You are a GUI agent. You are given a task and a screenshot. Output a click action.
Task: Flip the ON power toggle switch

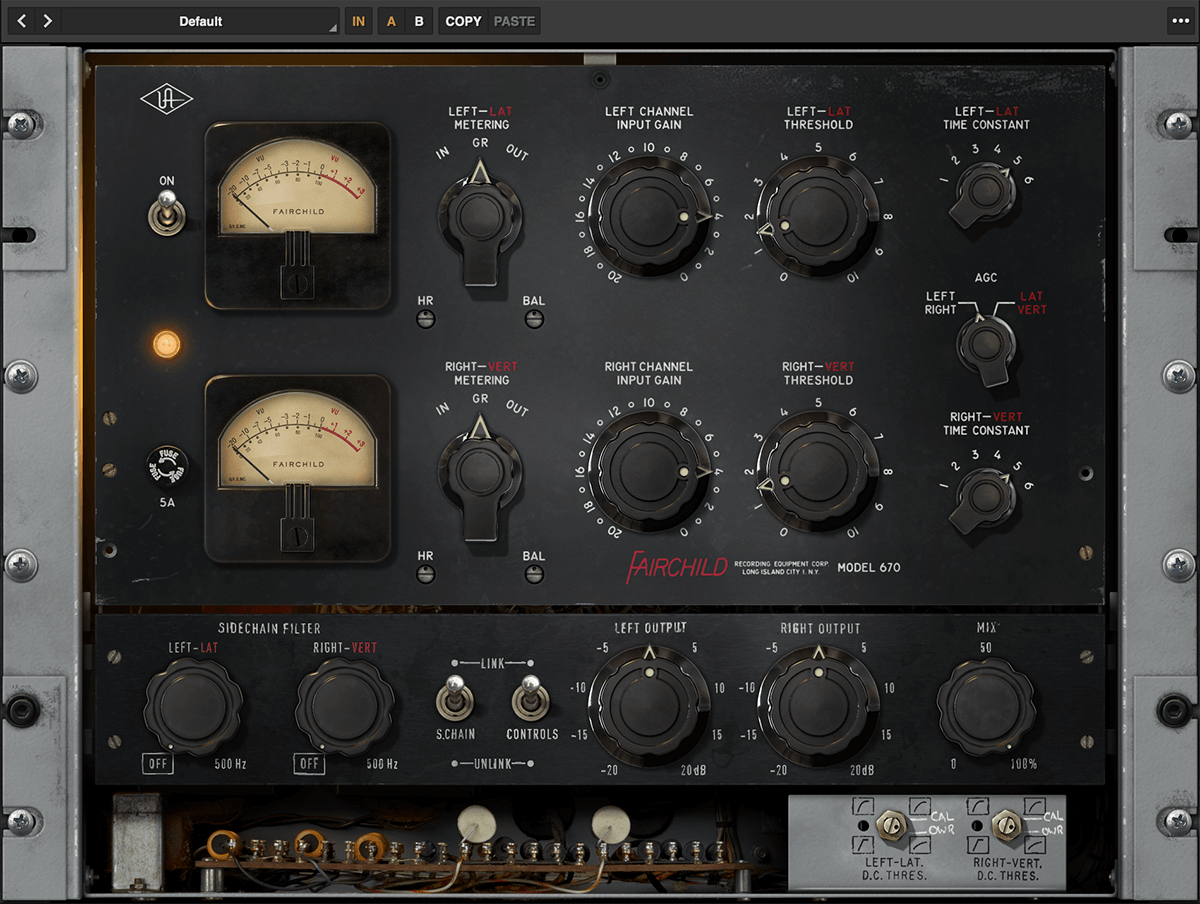click(165, 215)
